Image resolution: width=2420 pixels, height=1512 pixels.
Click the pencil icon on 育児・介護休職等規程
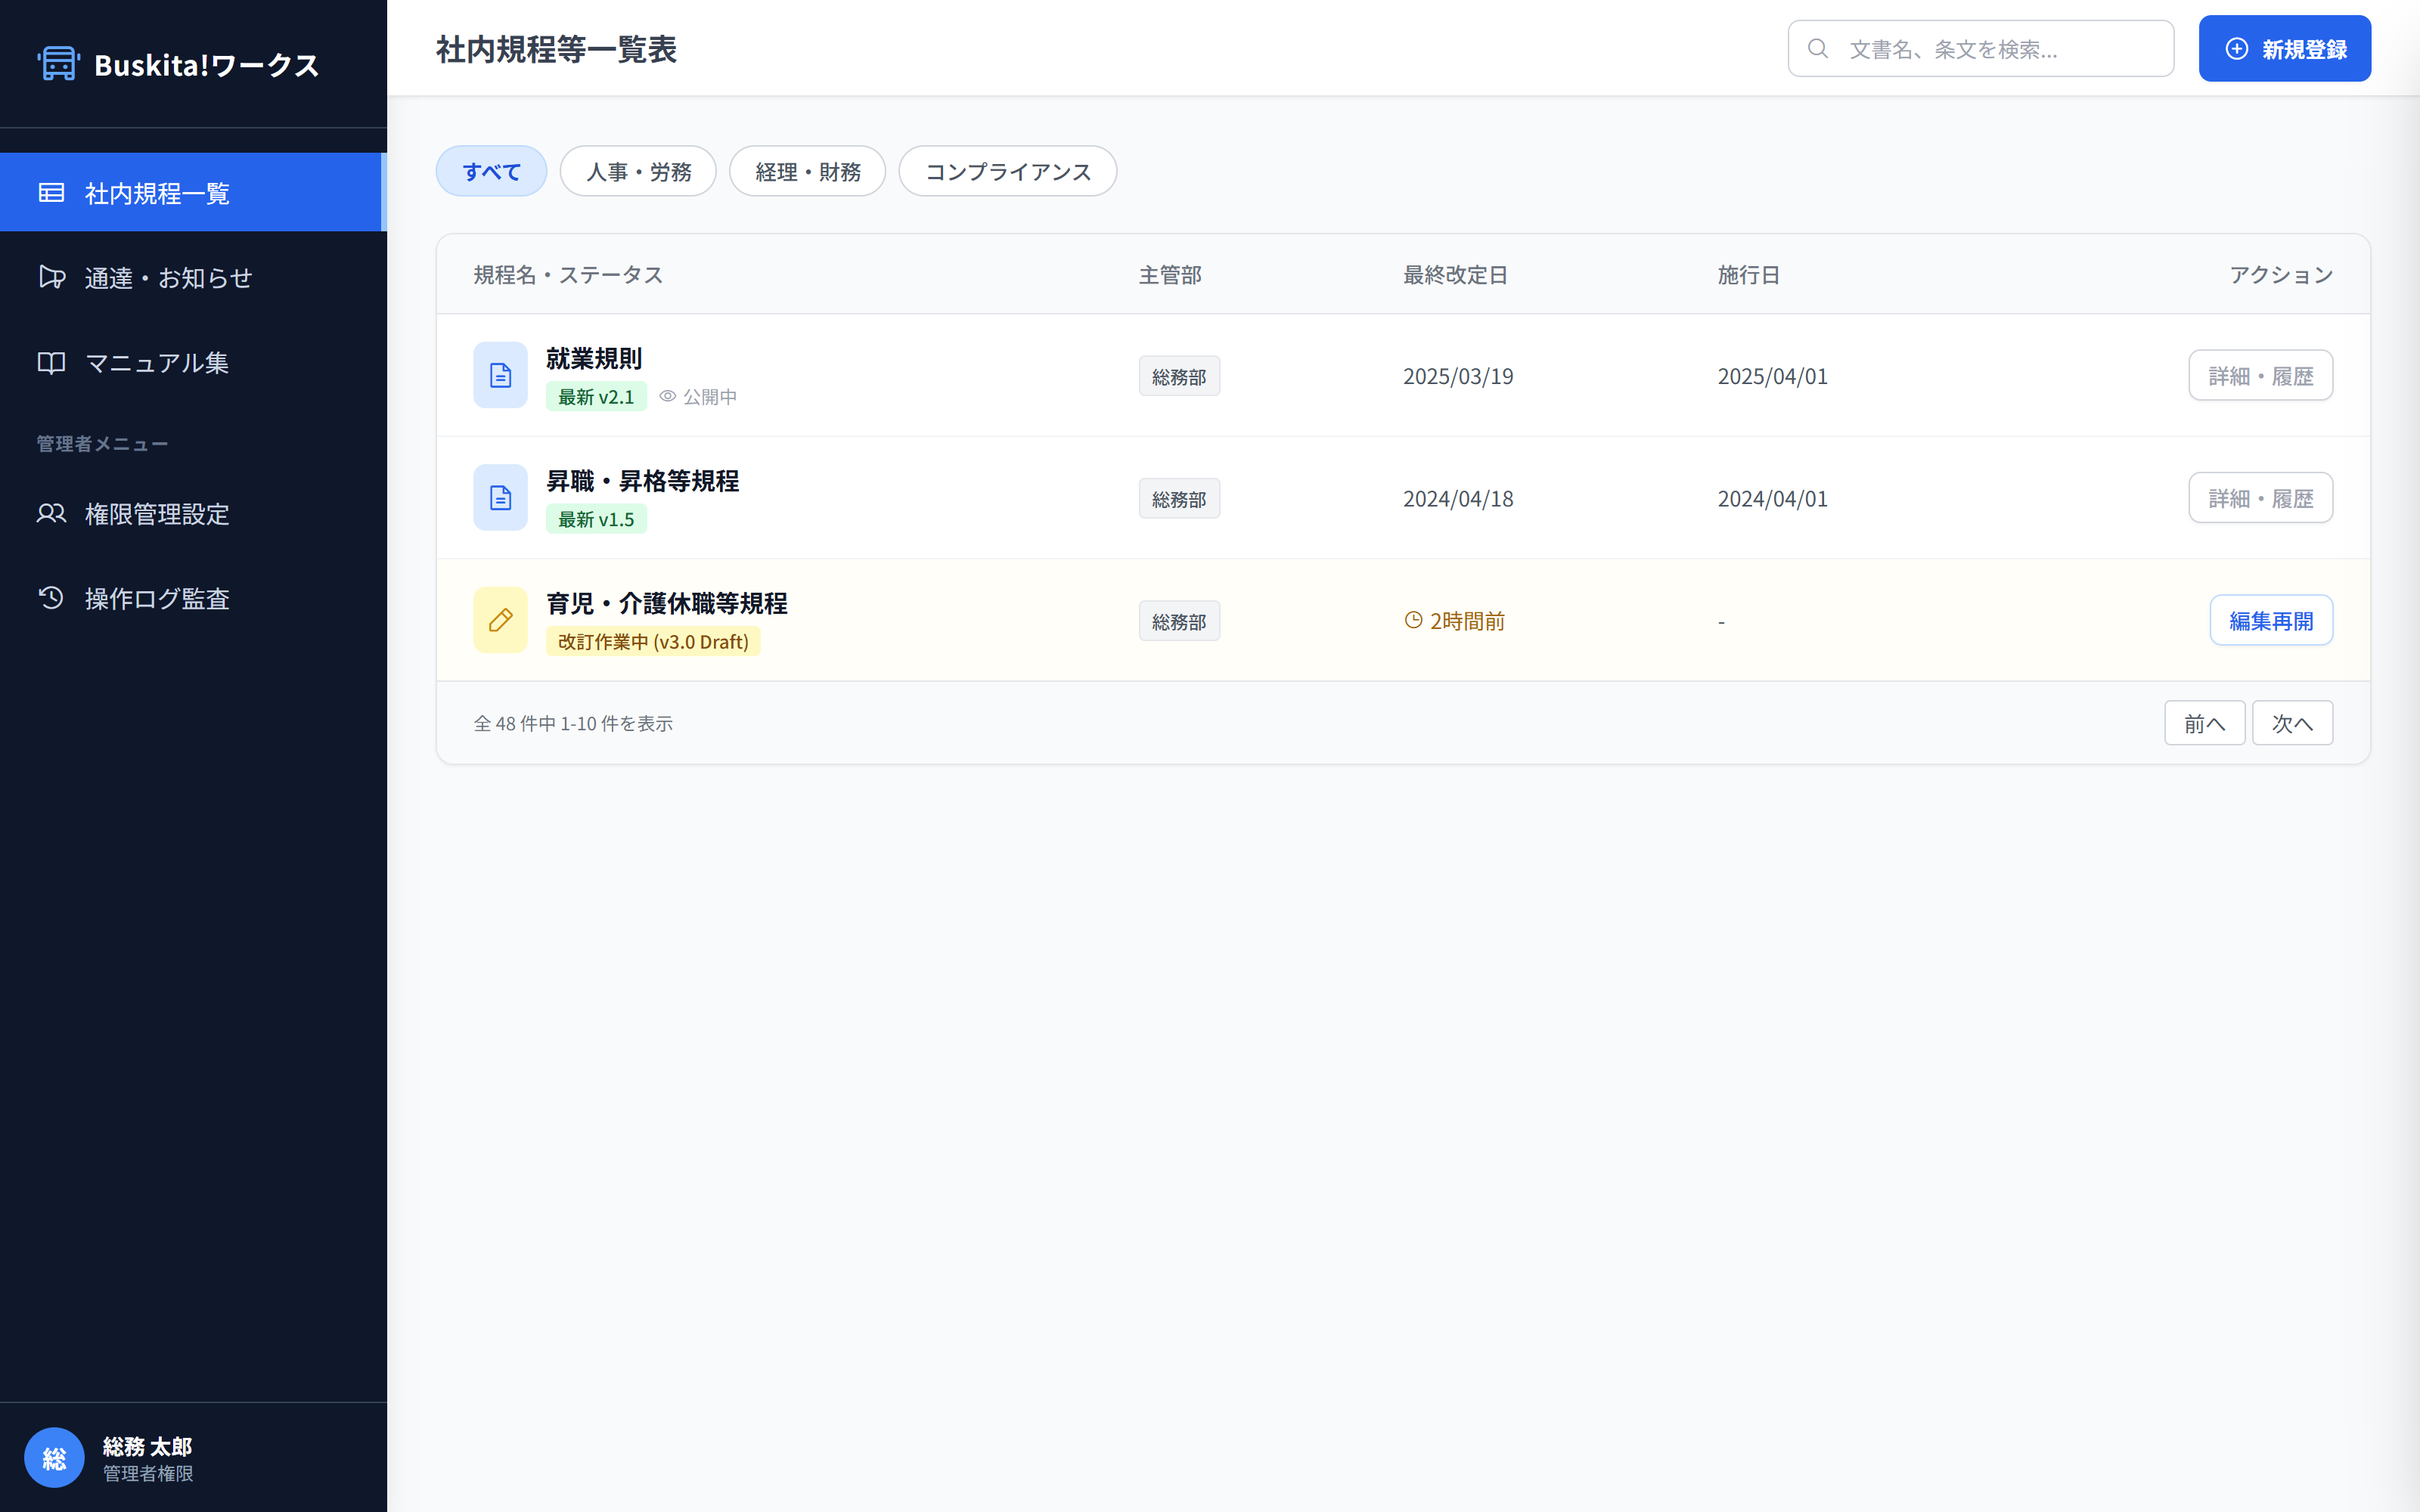500,620
